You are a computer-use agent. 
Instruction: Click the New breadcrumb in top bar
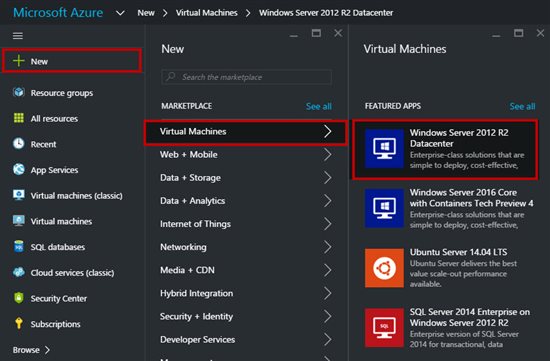(146, 13)
